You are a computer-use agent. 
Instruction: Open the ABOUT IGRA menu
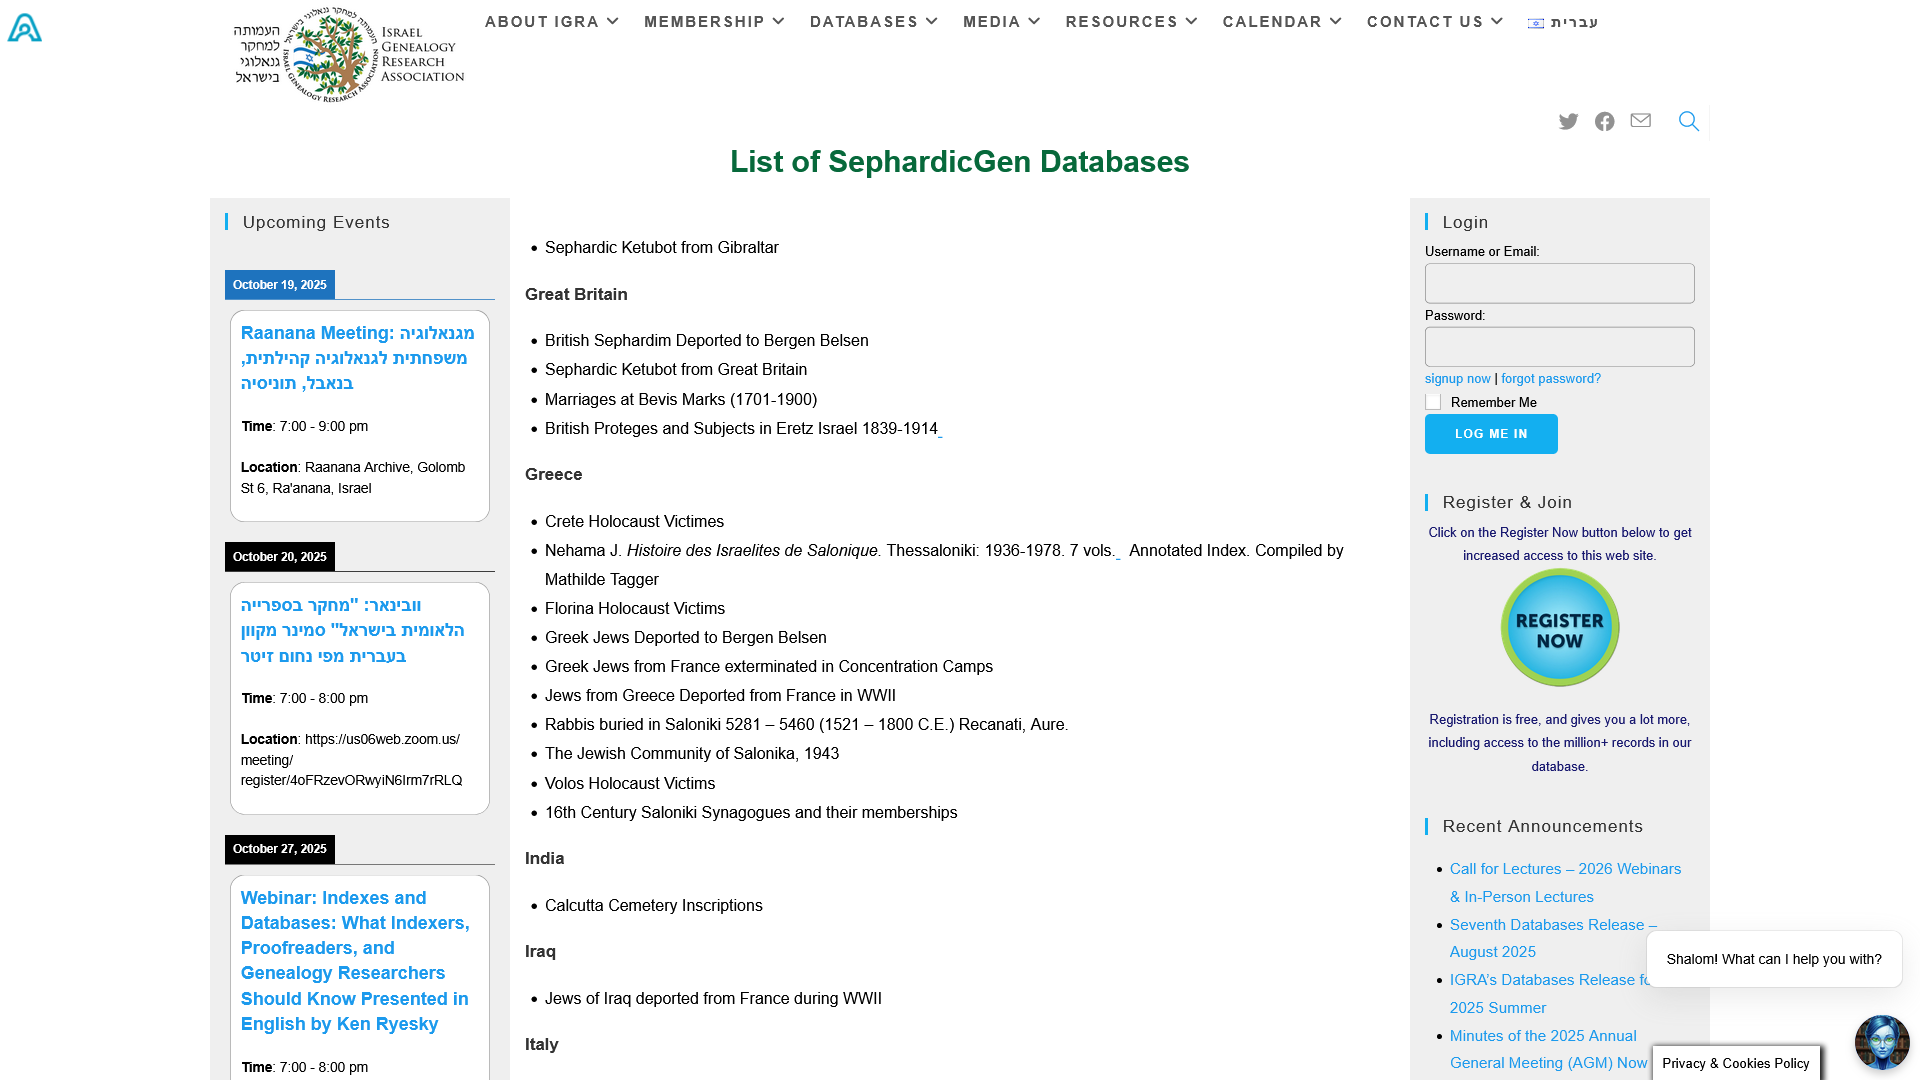point(542,21)
